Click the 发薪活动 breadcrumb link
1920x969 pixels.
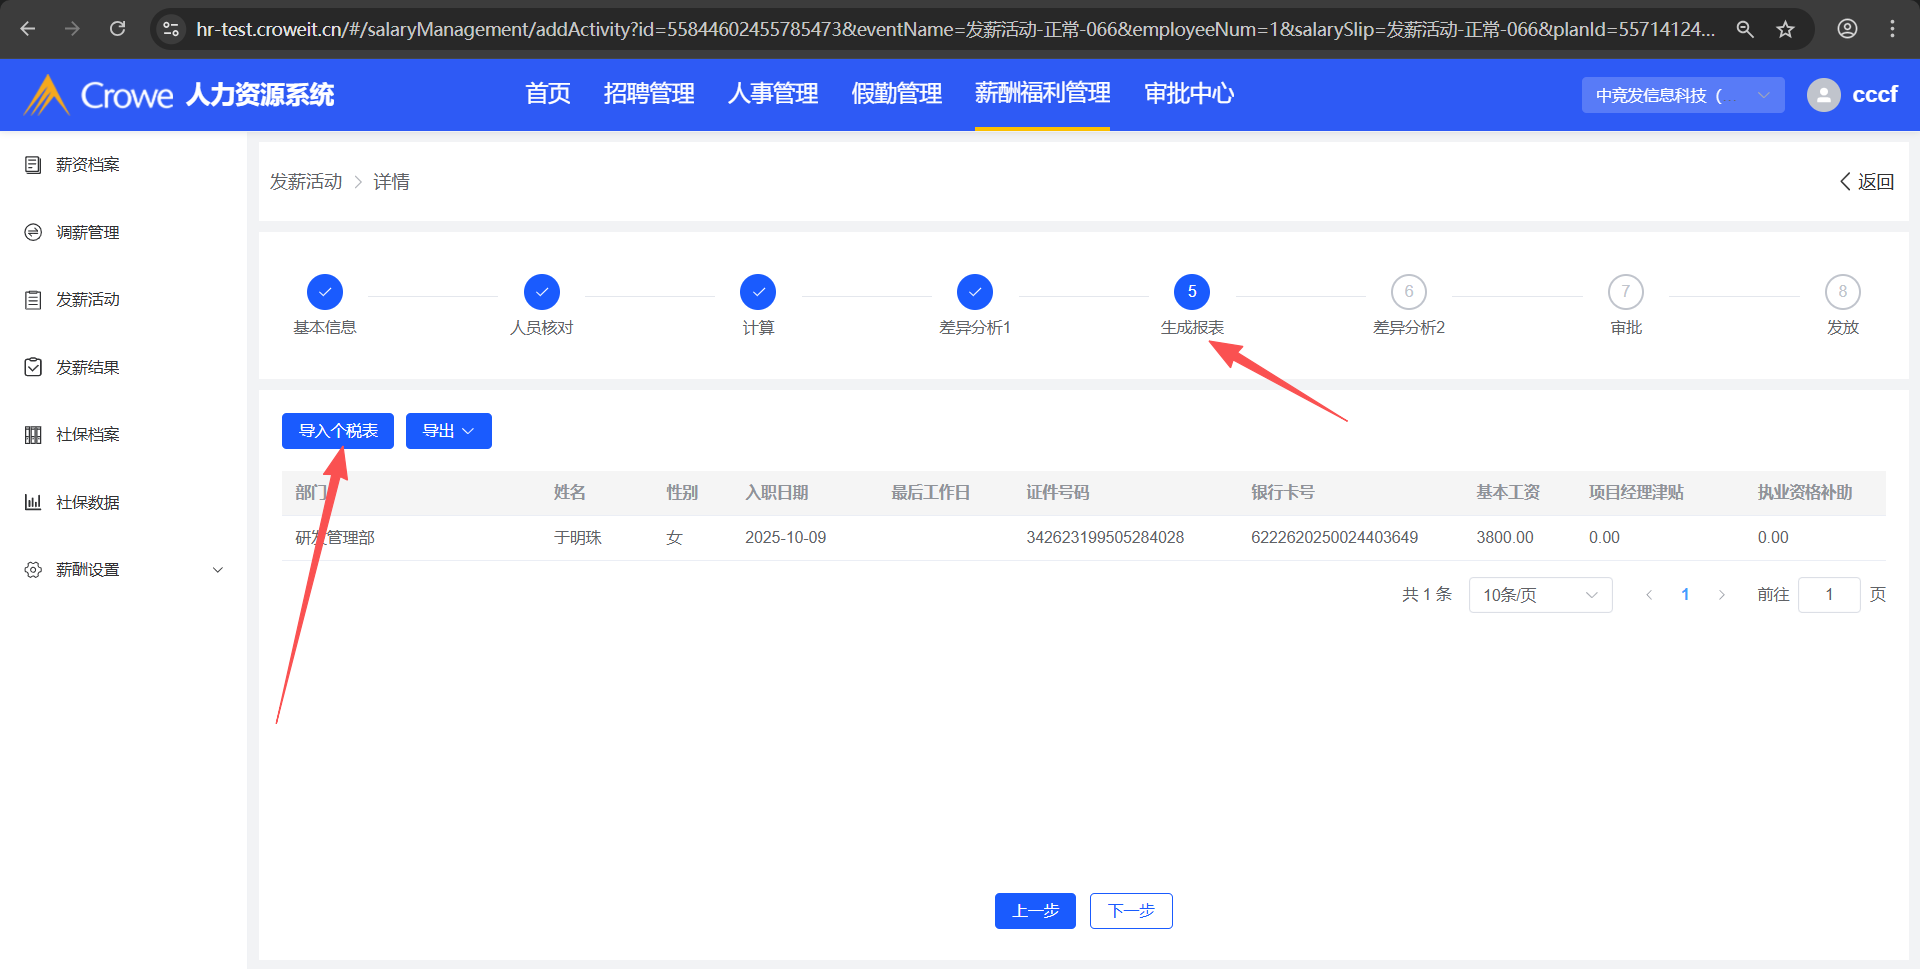306,182
